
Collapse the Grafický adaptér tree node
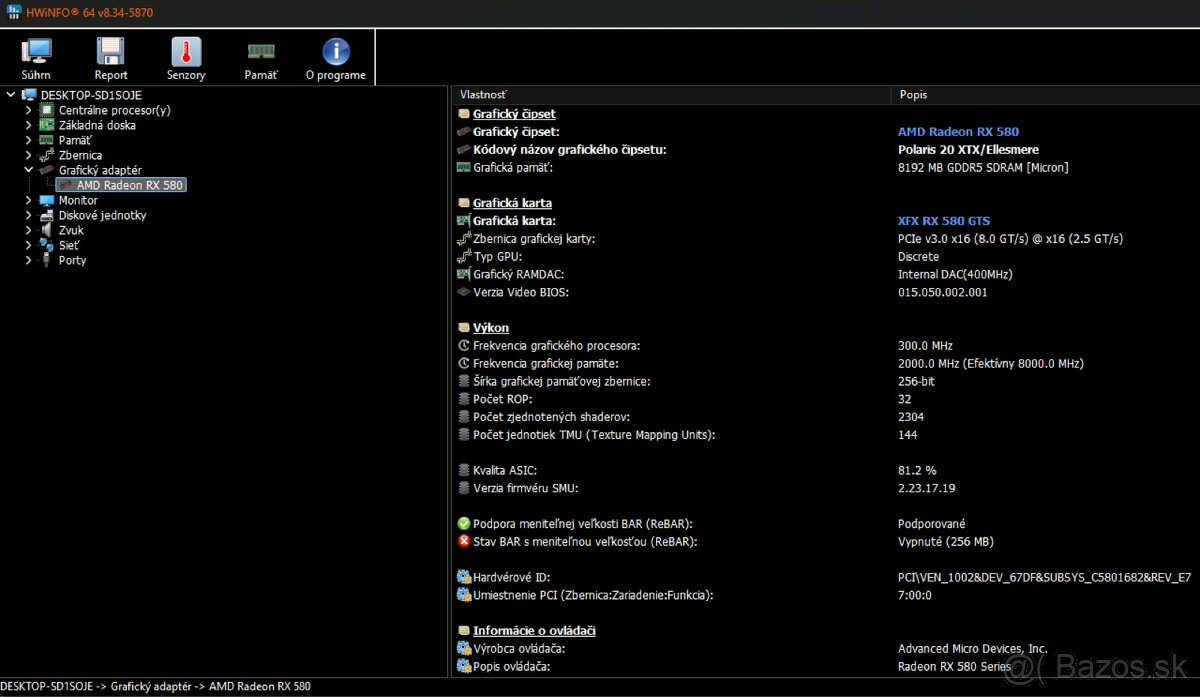28,170
